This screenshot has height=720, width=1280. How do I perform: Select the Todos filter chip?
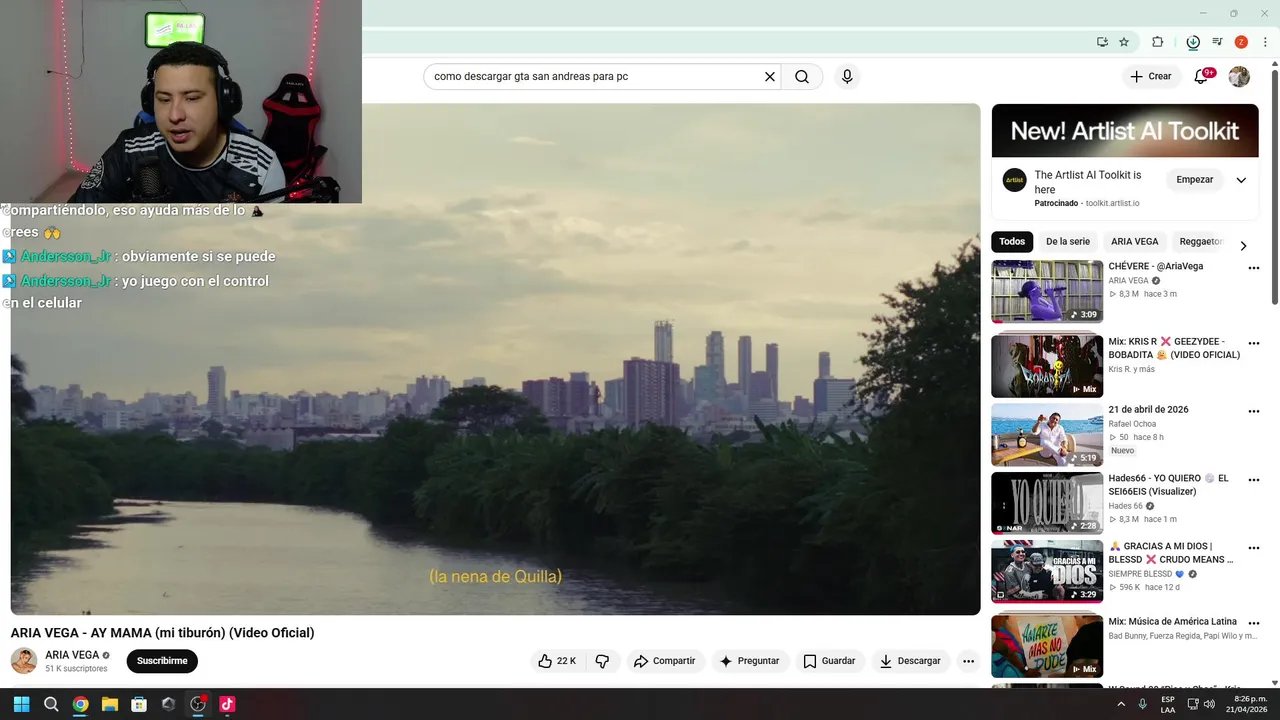1012,242
